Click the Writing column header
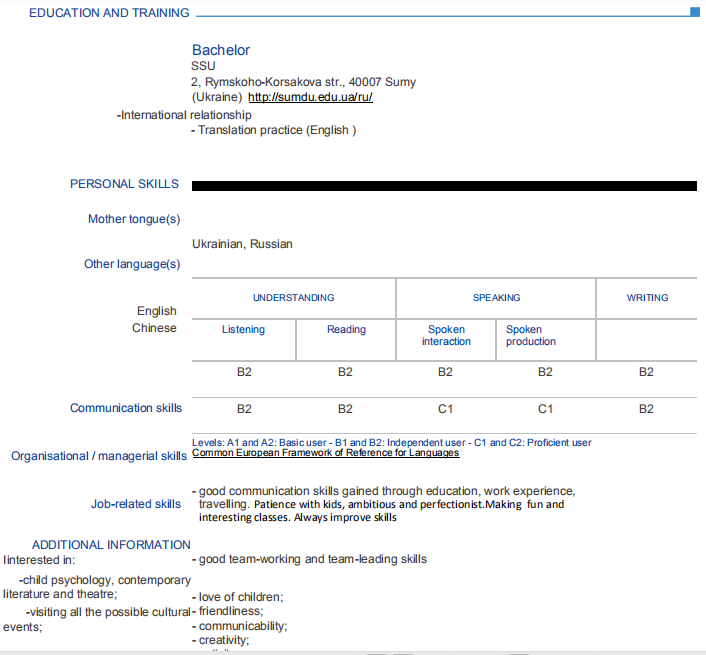Viewport: 706px width, 655px height. point(647,298)
